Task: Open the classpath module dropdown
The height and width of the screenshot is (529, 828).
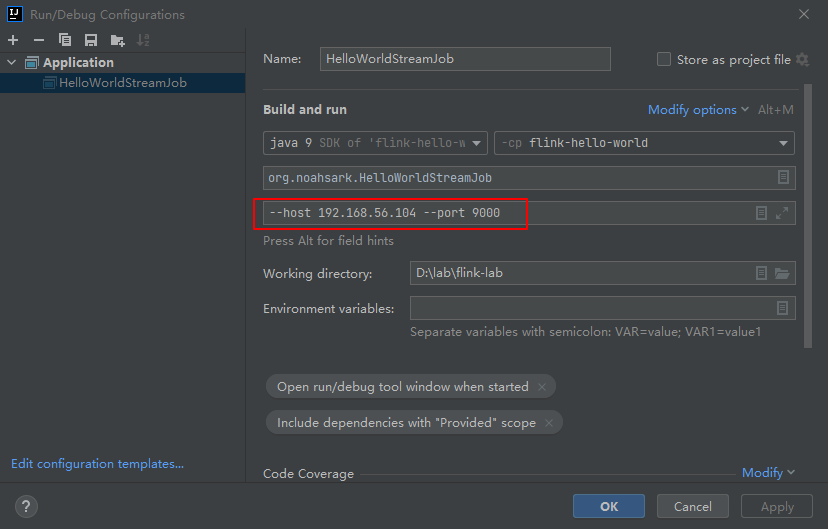Action: [x=644, y=143]
